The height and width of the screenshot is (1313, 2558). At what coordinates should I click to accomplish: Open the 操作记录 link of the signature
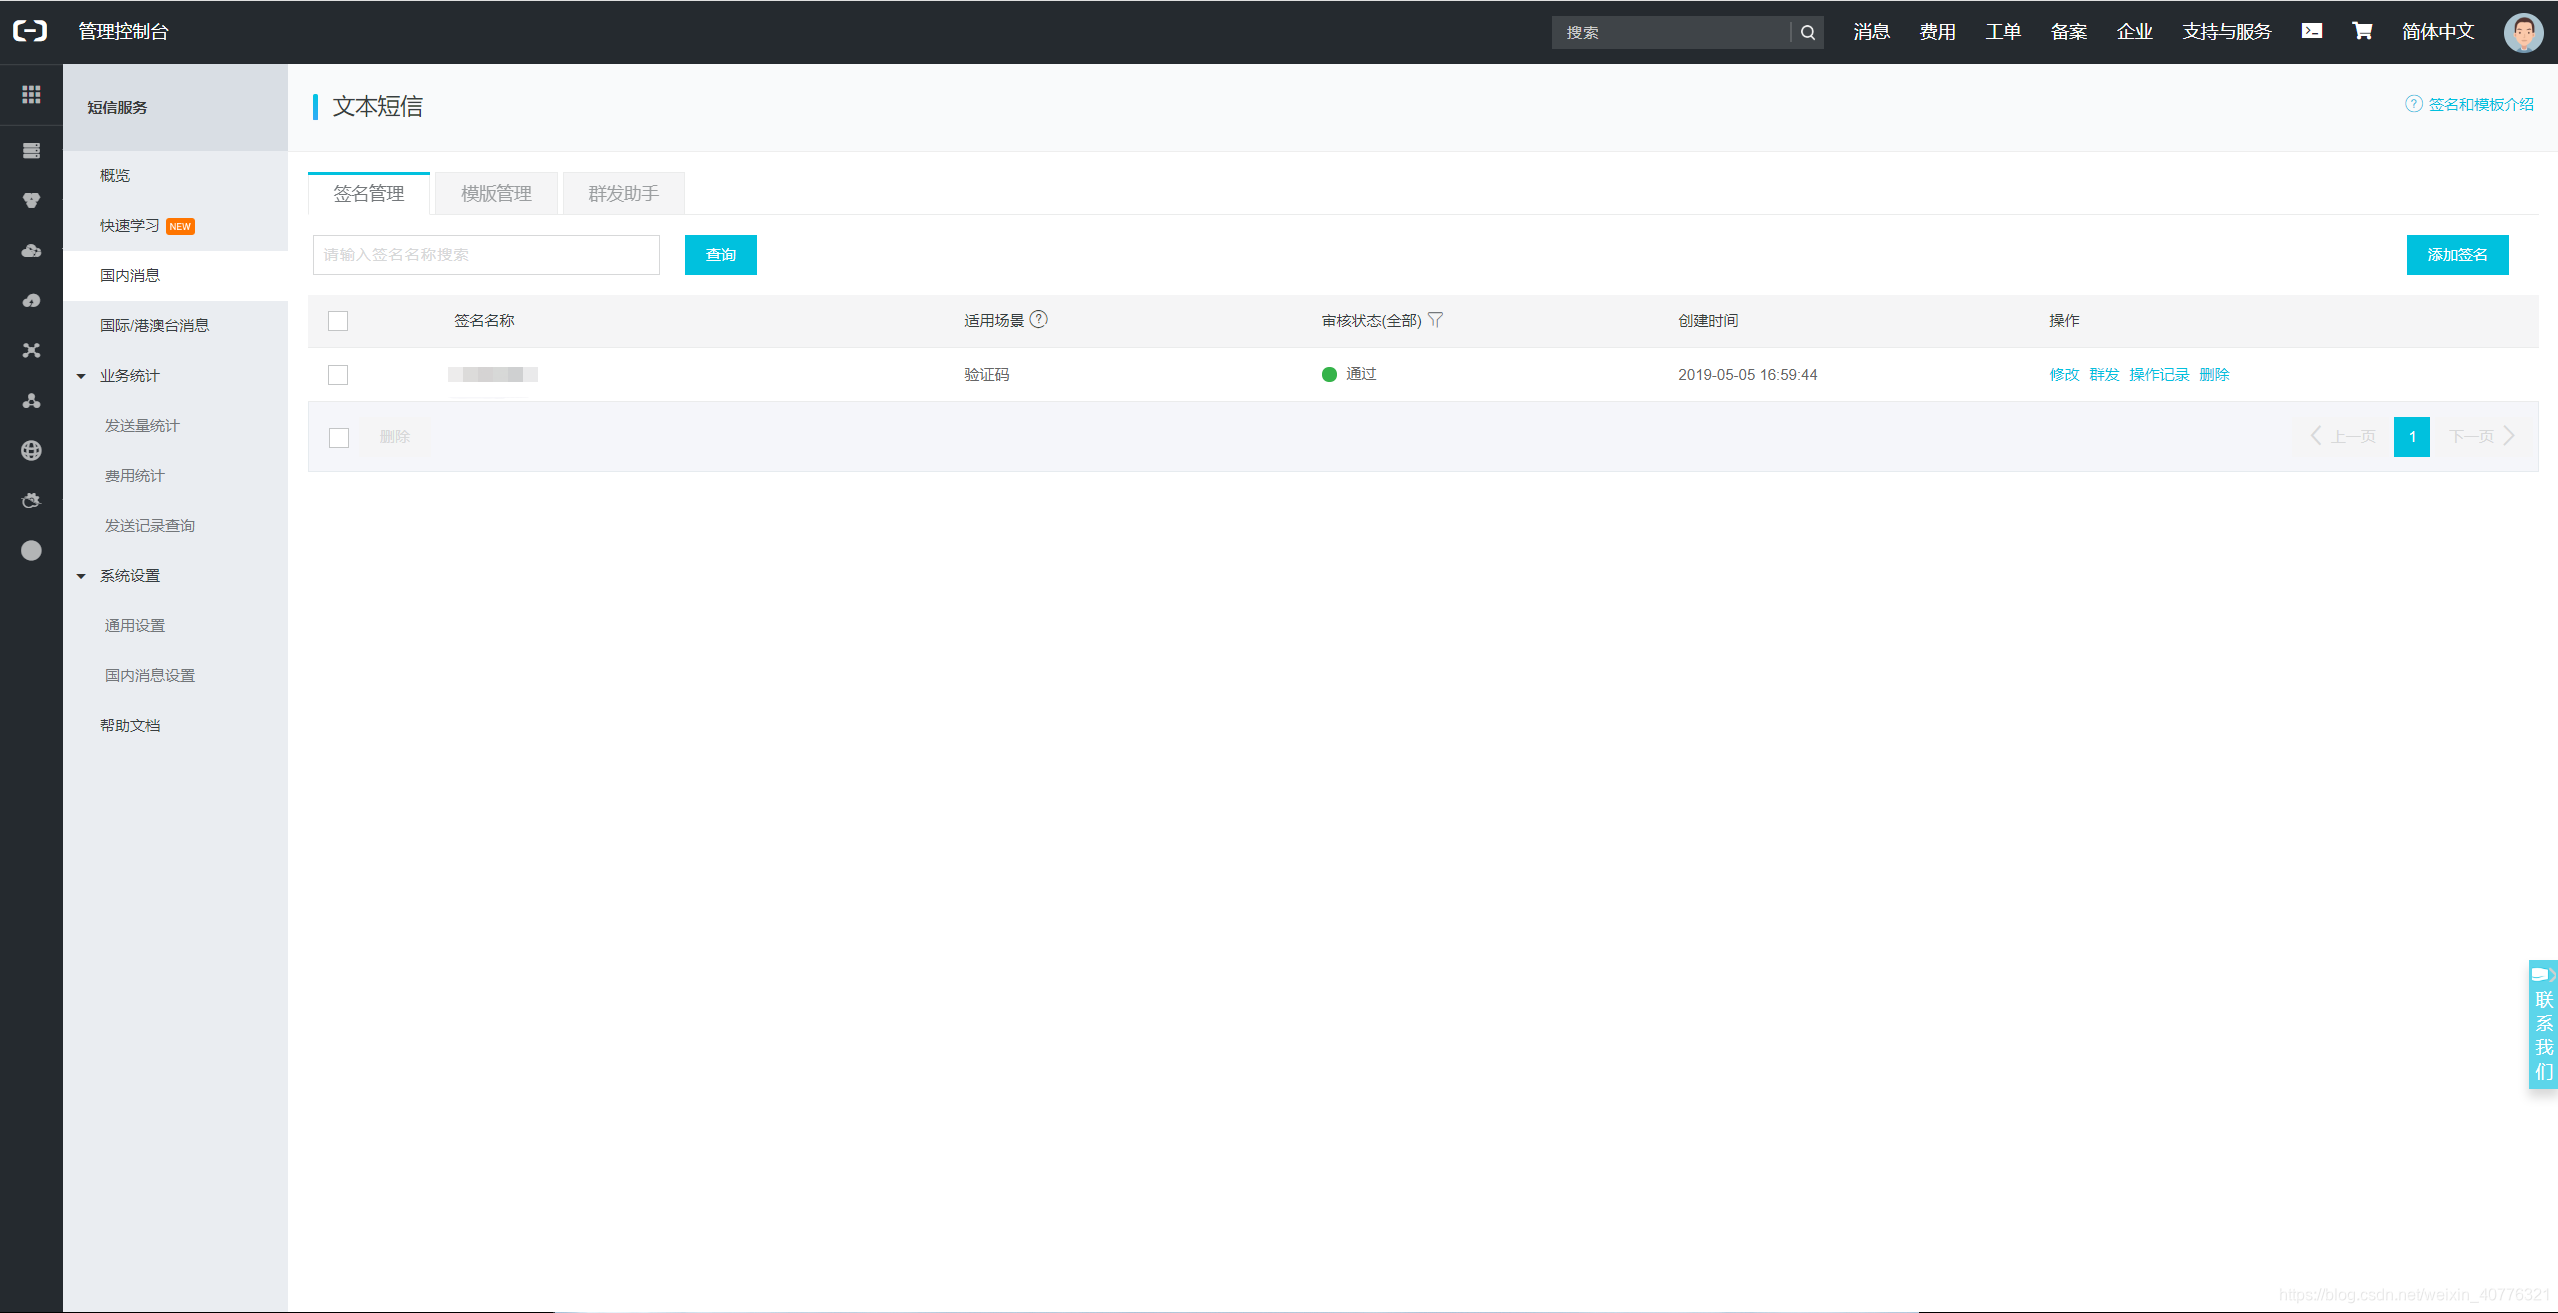click(x=2157, y=374)
